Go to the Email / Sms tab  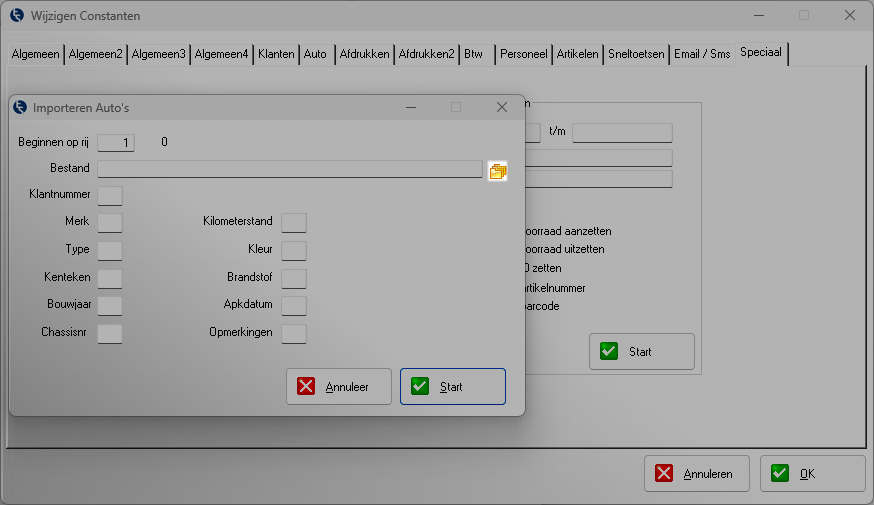point(701,54)
